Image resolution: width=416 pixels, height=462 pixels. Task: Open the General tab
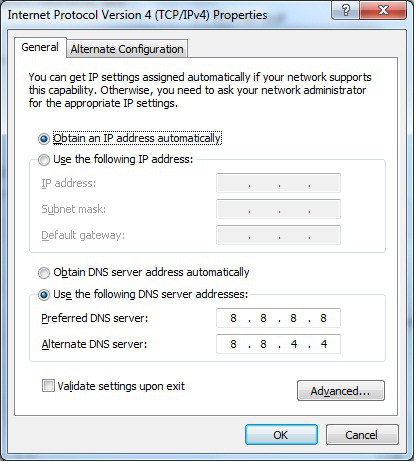pos(40,47)
